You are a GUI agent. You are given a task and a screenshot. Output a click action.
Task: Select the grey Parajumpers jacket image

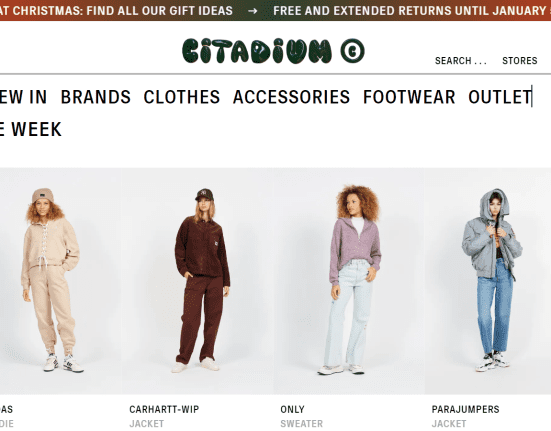(488, 281)
